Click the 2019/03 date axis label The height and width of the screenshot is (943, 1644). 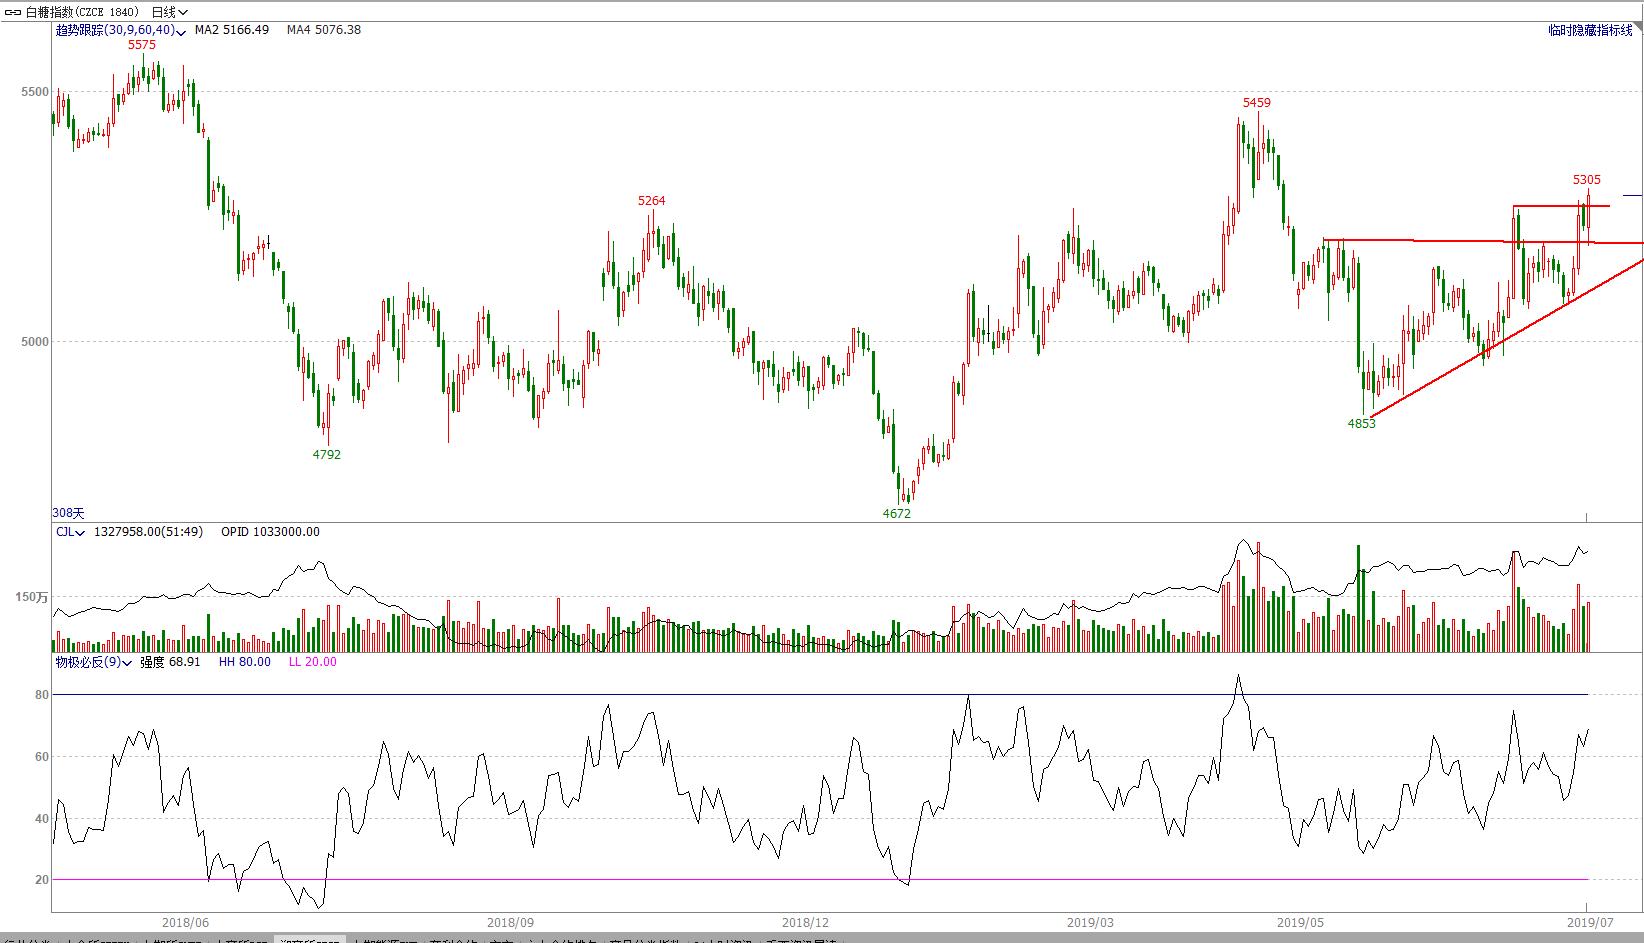click(x=1091, y=923)
